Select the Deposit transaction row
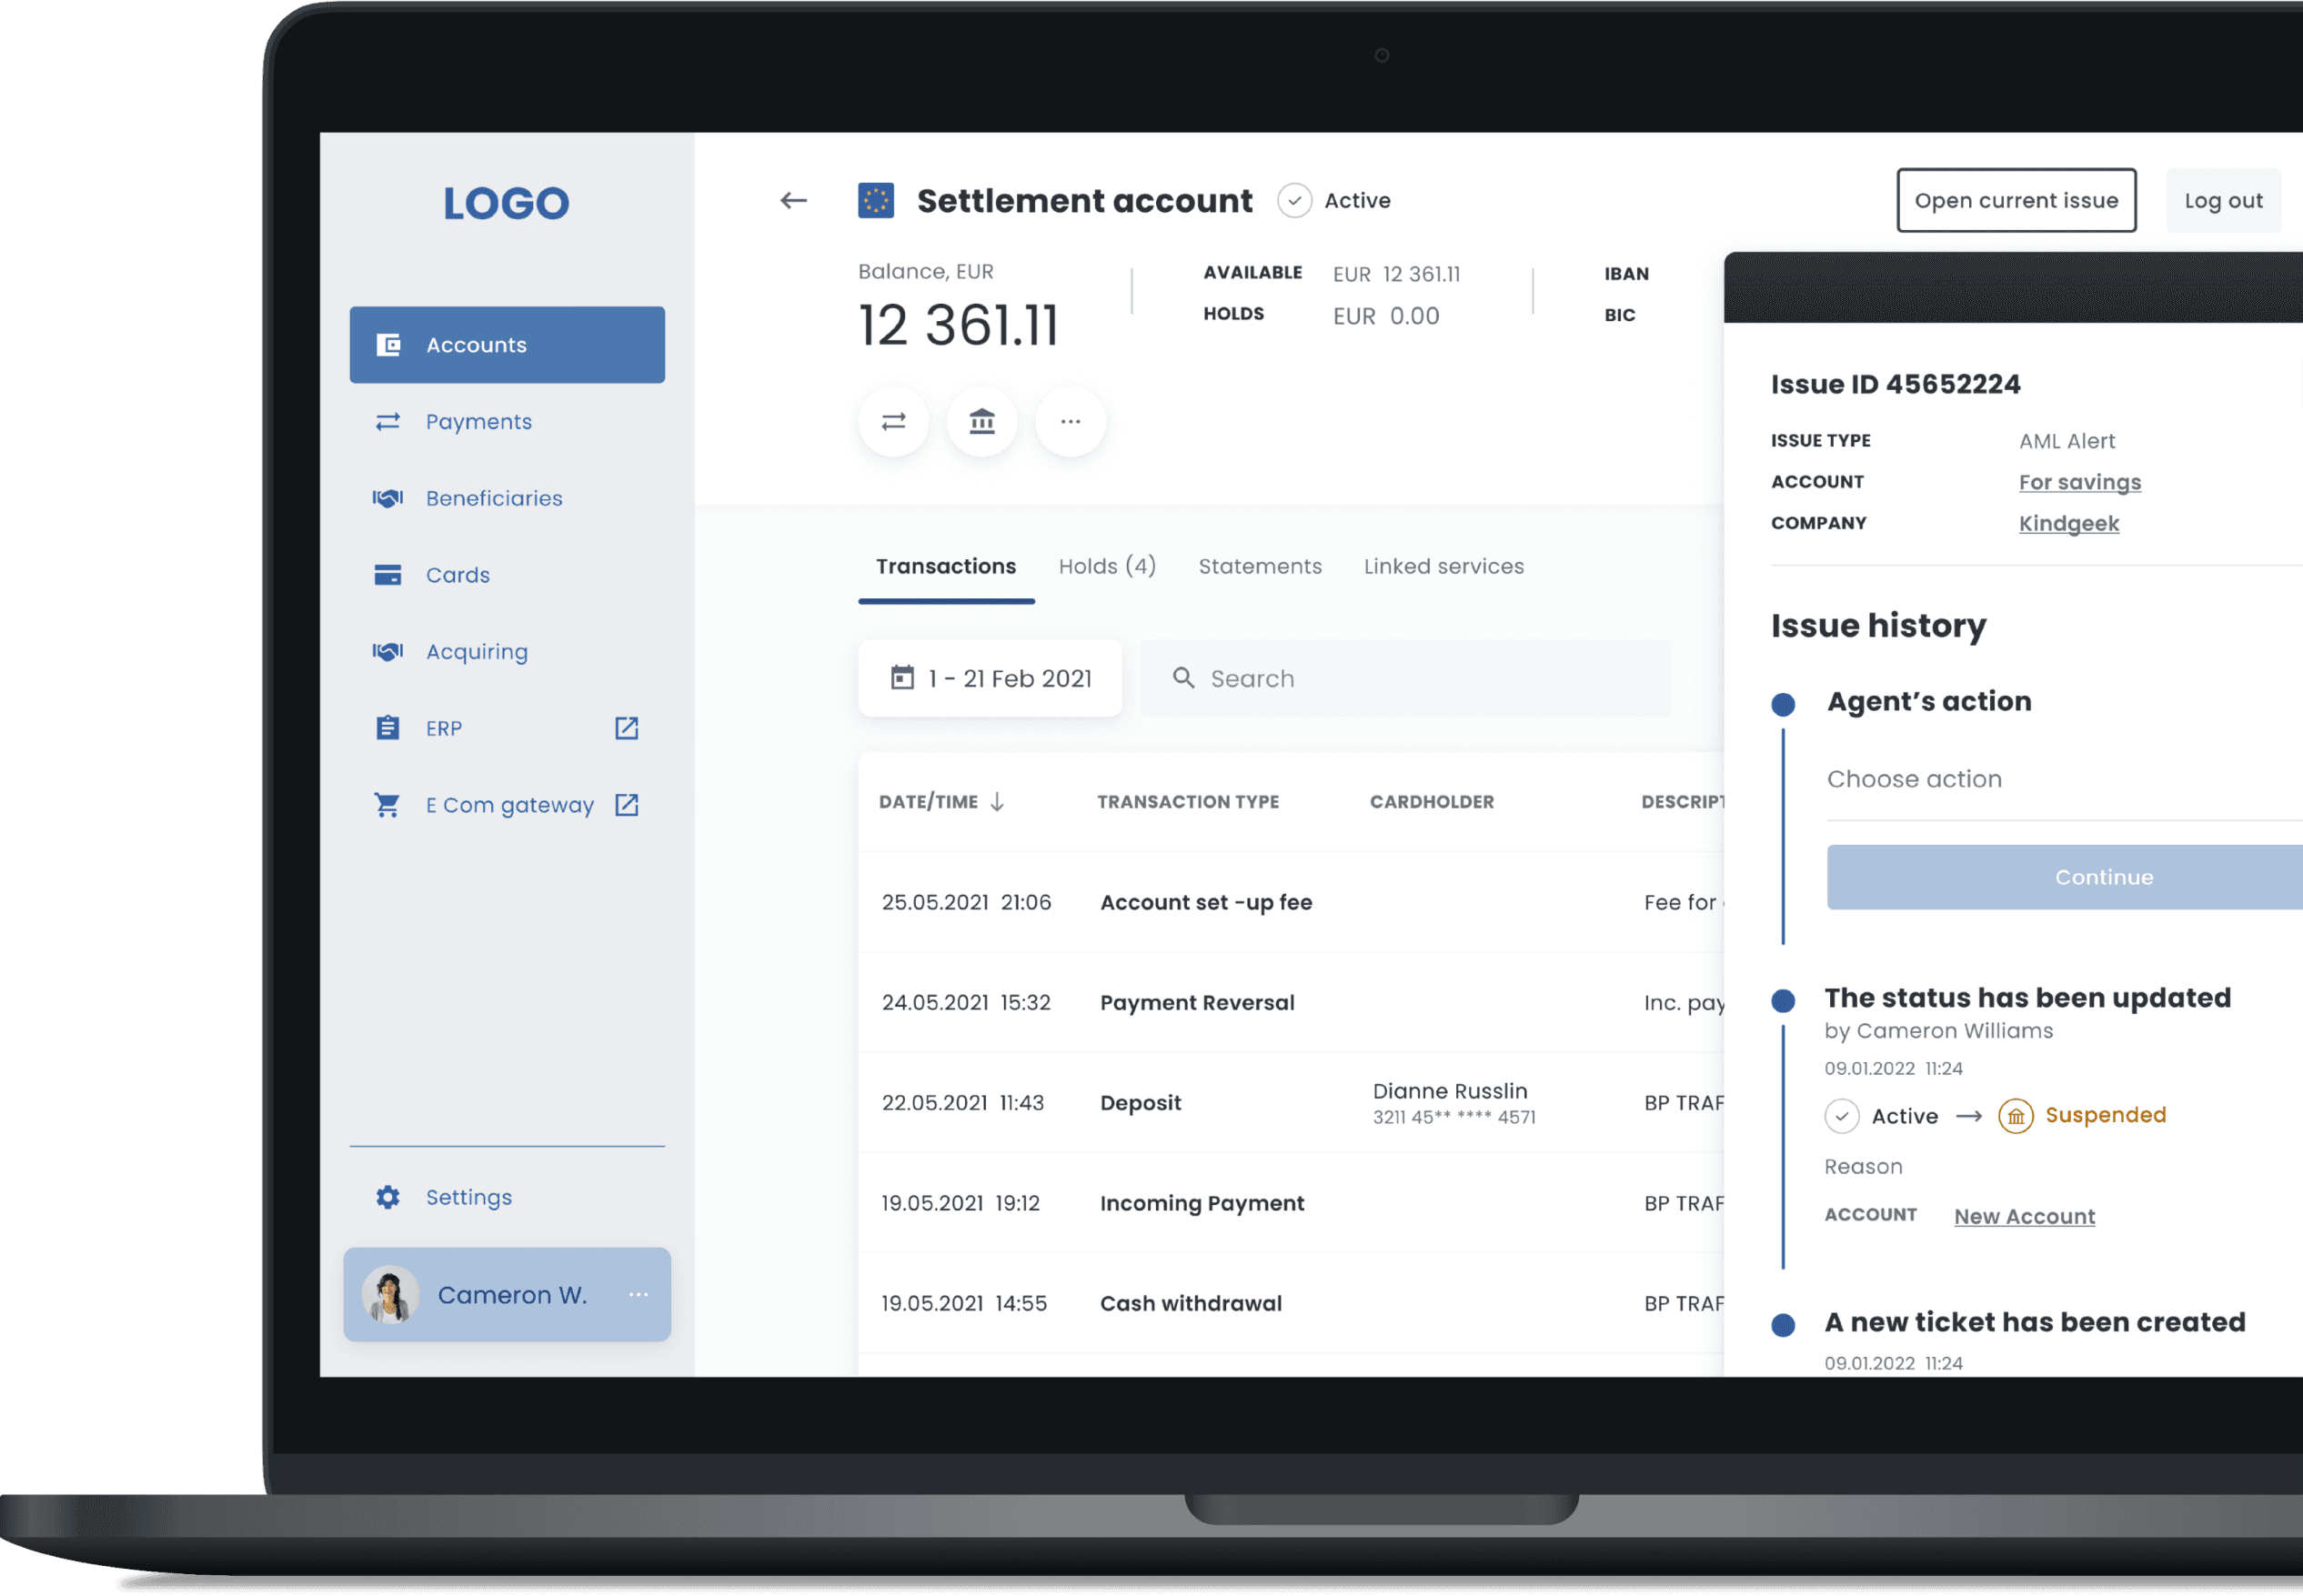Image resolution: width=2303 pixels, height=1596 pixels. (x=1291, y=1103)
